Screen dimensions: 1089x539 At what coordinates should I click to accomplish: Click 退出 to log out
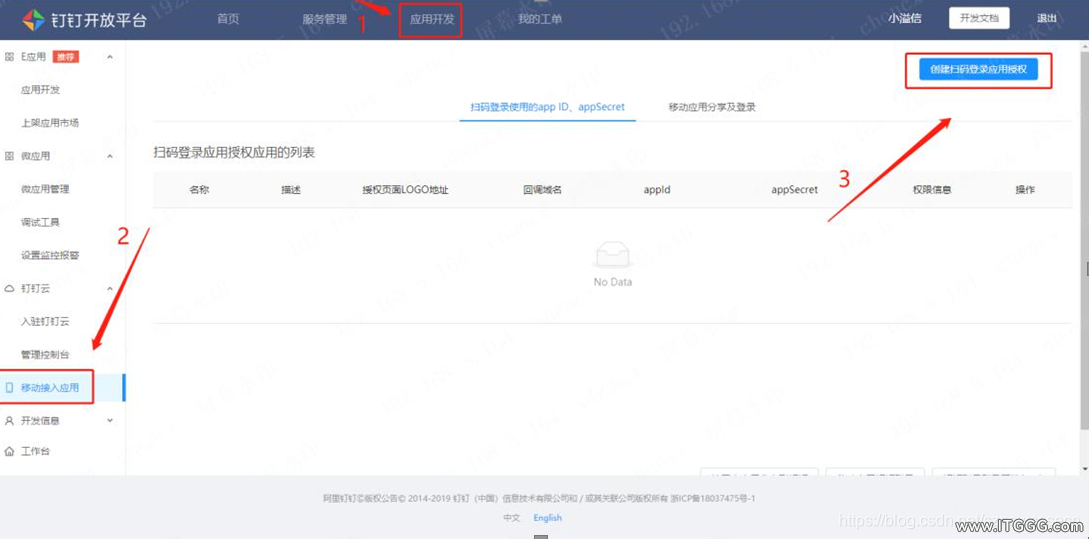point(1047,19)
